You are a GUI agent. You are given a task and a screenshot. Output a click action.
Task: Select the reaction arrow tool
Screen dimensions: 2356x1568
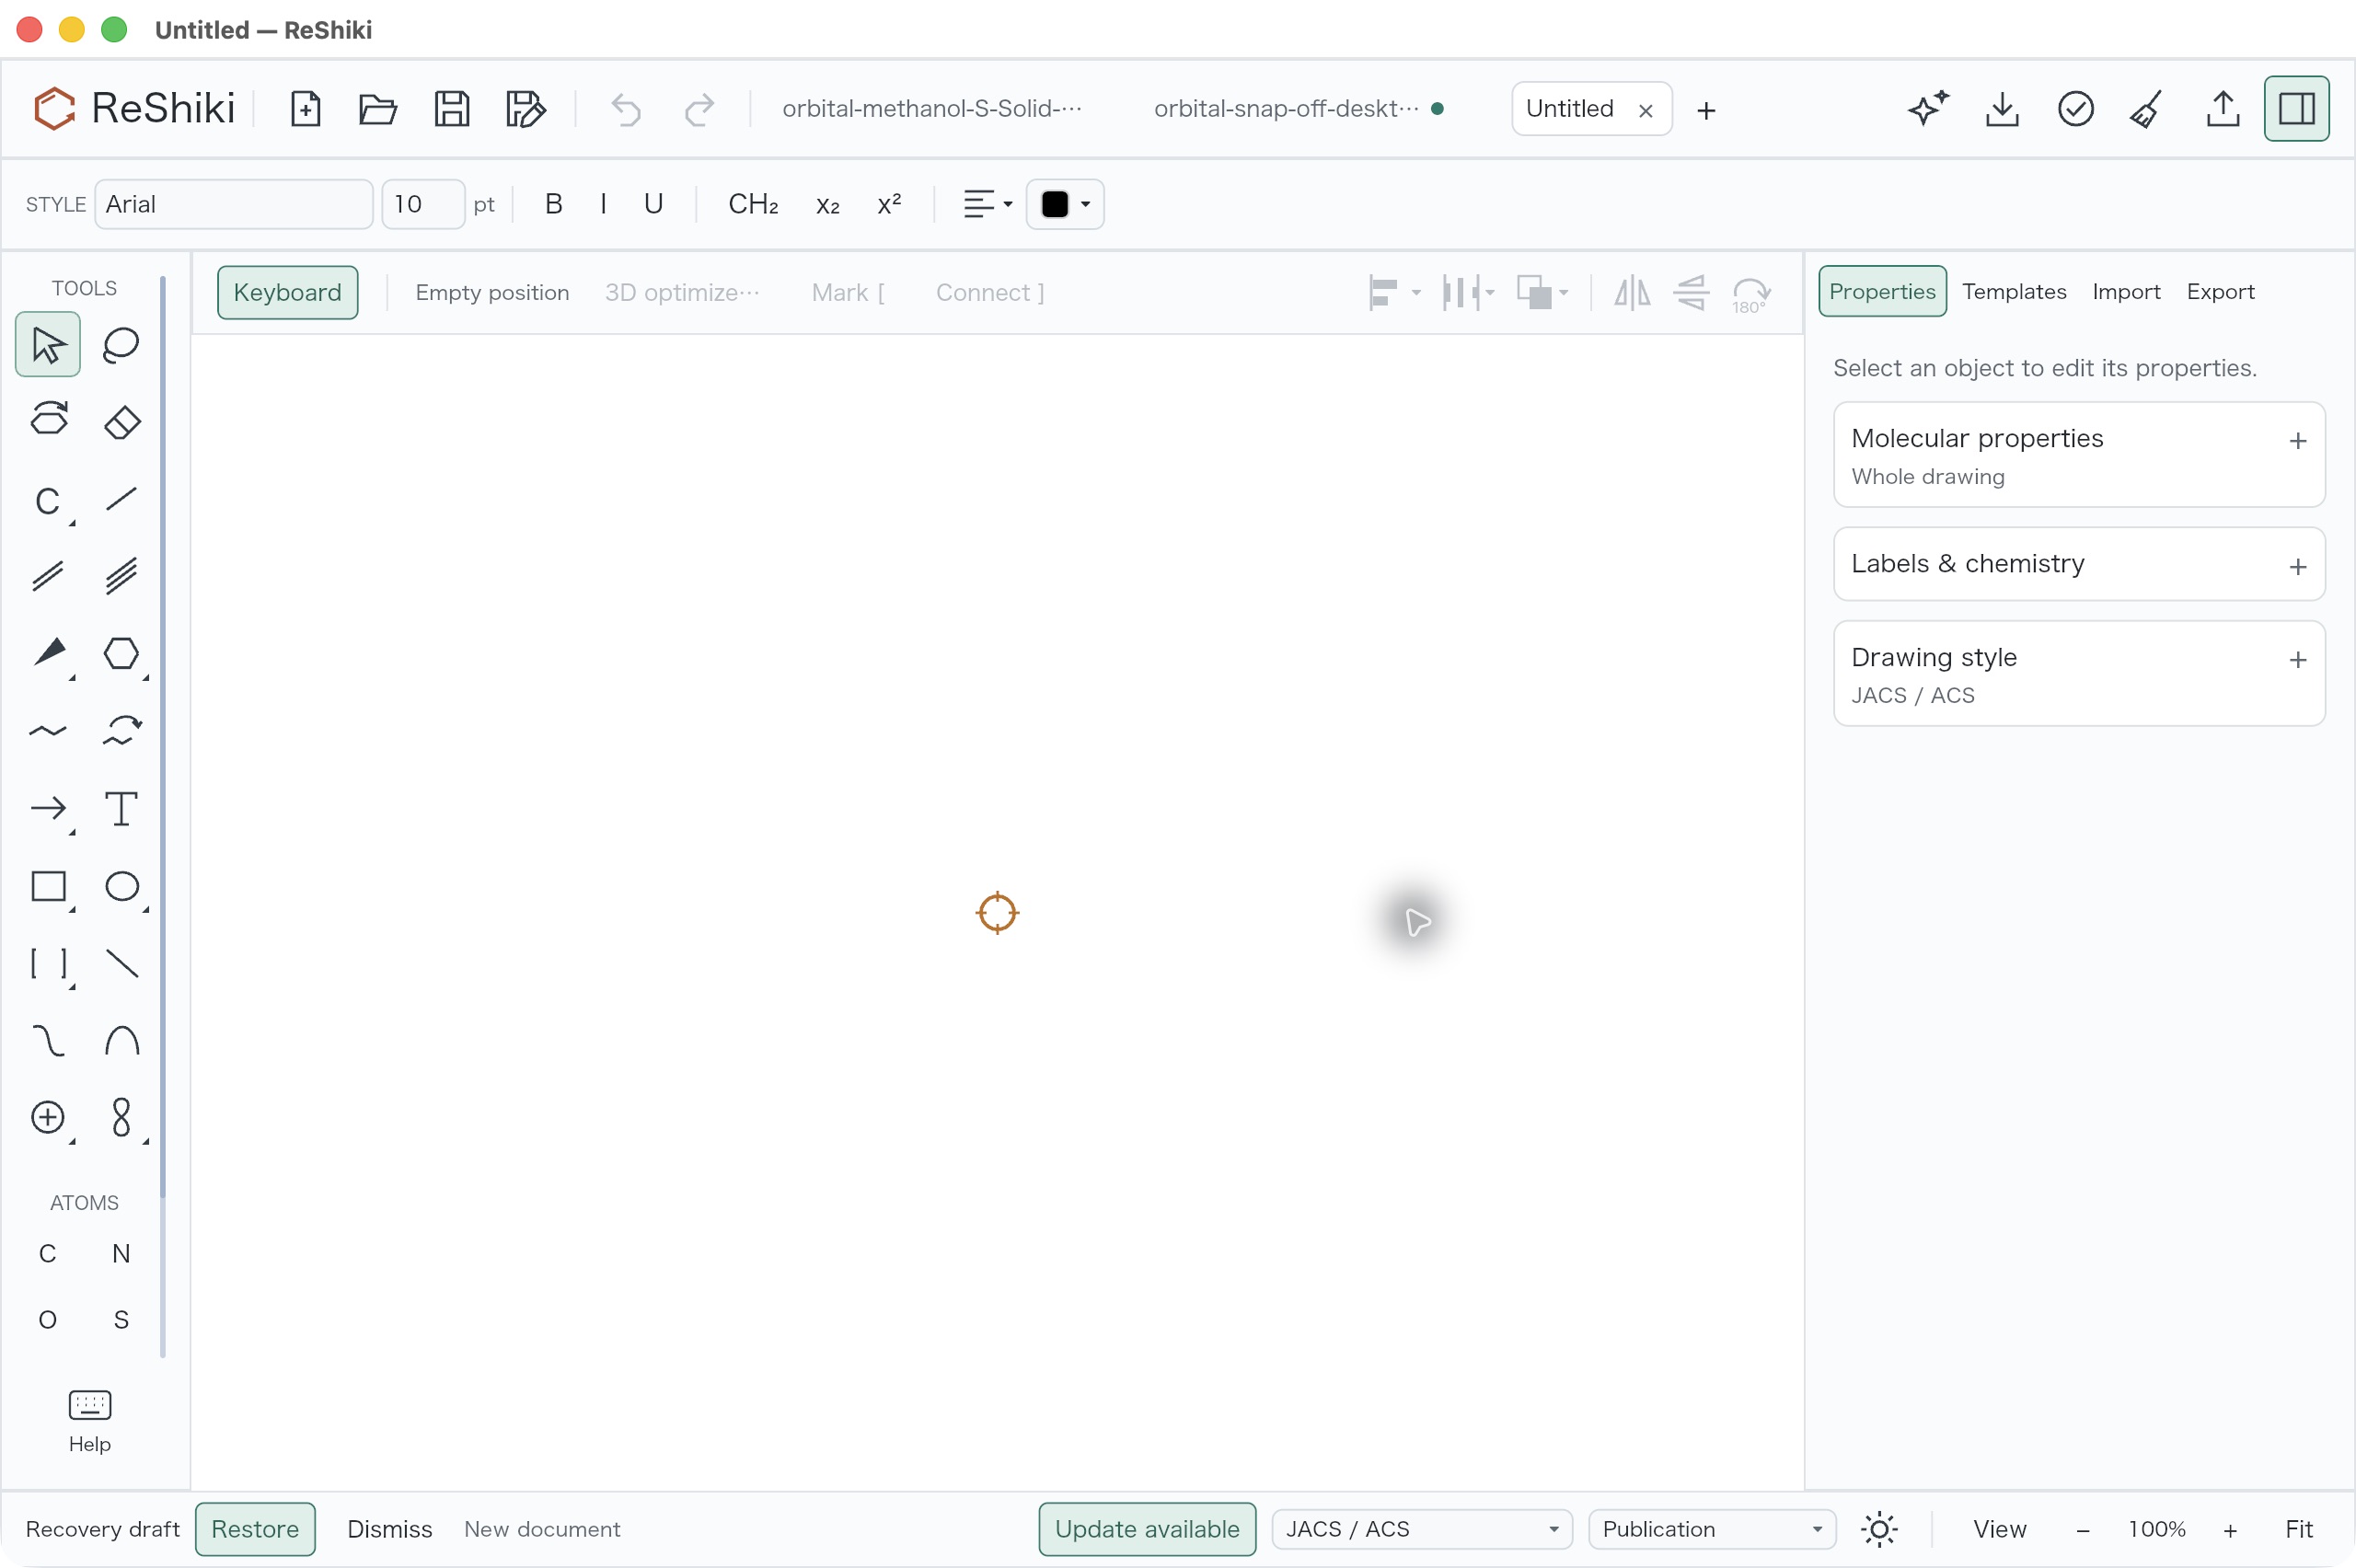(x=47, y=808)
